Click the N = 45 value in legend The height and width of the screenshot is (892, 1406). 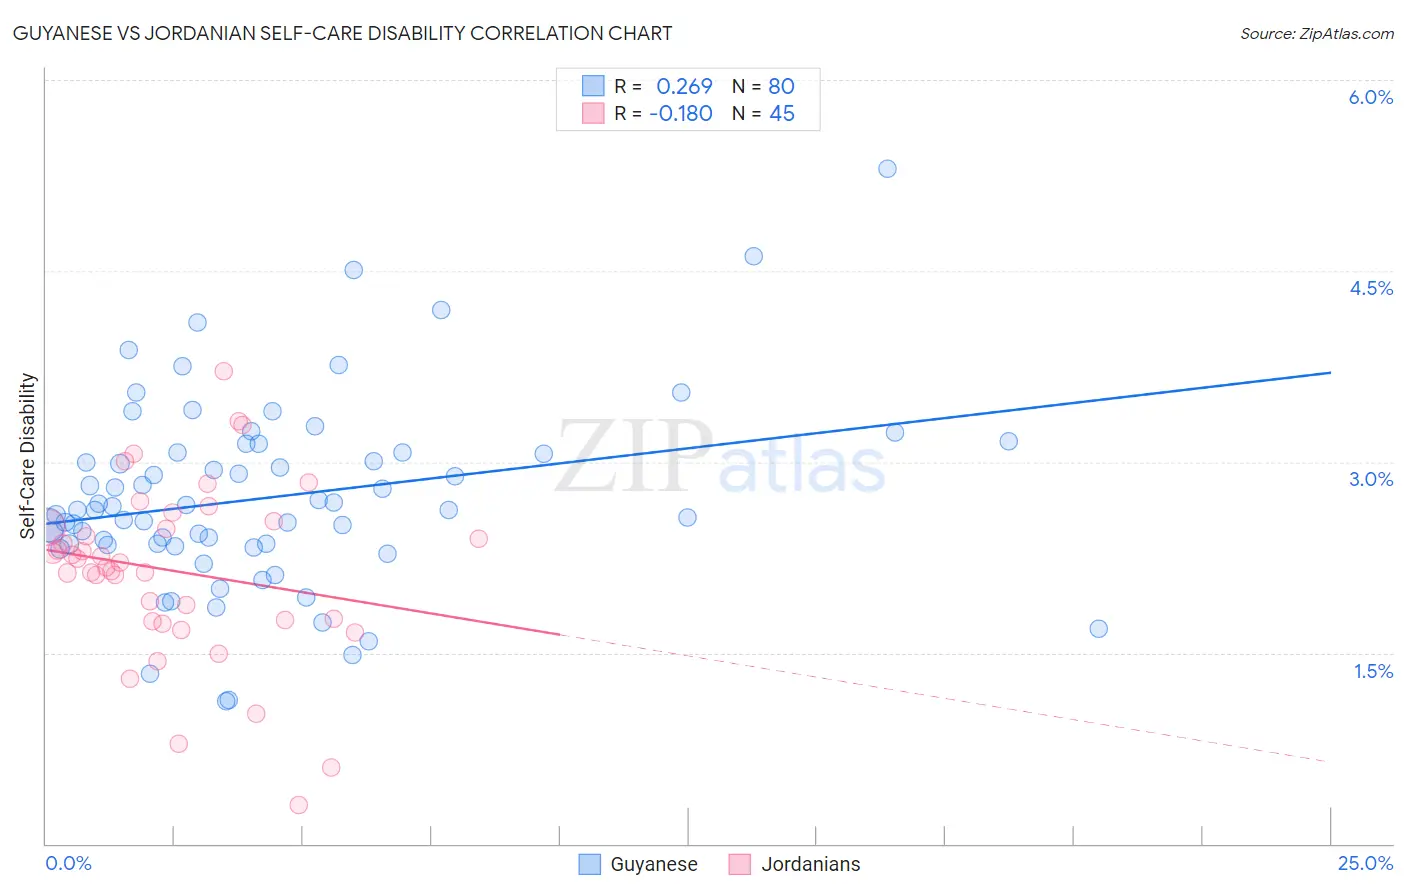(763, 113)
